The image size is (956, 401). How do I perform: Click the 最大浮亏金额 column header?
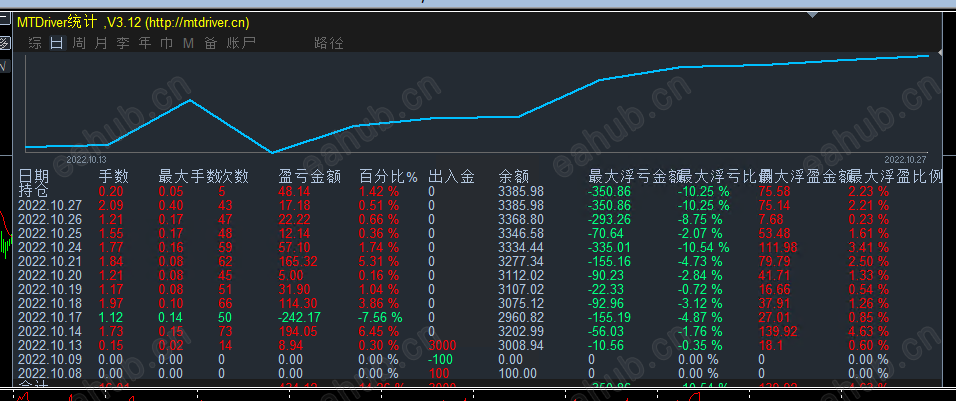[x=633, y=177]
